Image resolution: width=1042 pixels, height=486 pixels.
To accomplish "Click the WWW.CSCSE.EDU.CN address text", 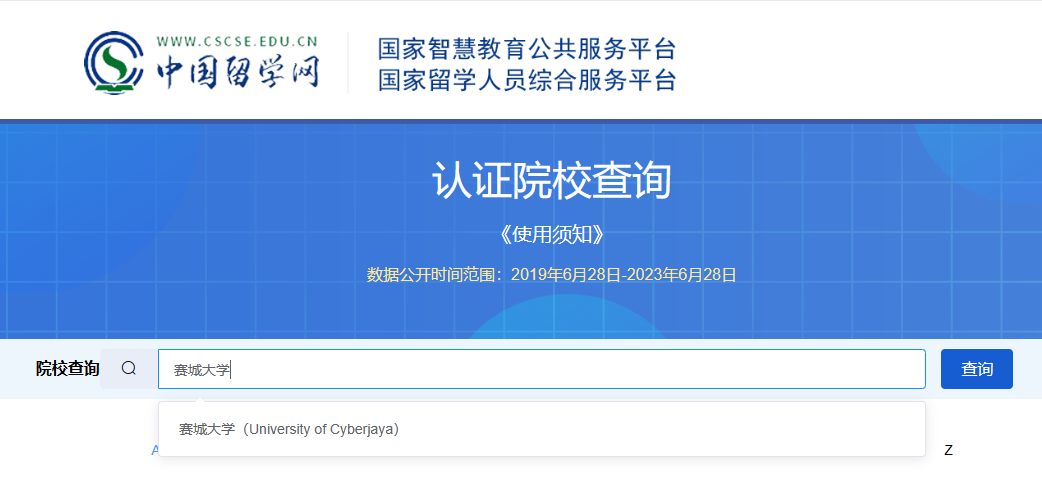I will [237, 42].
